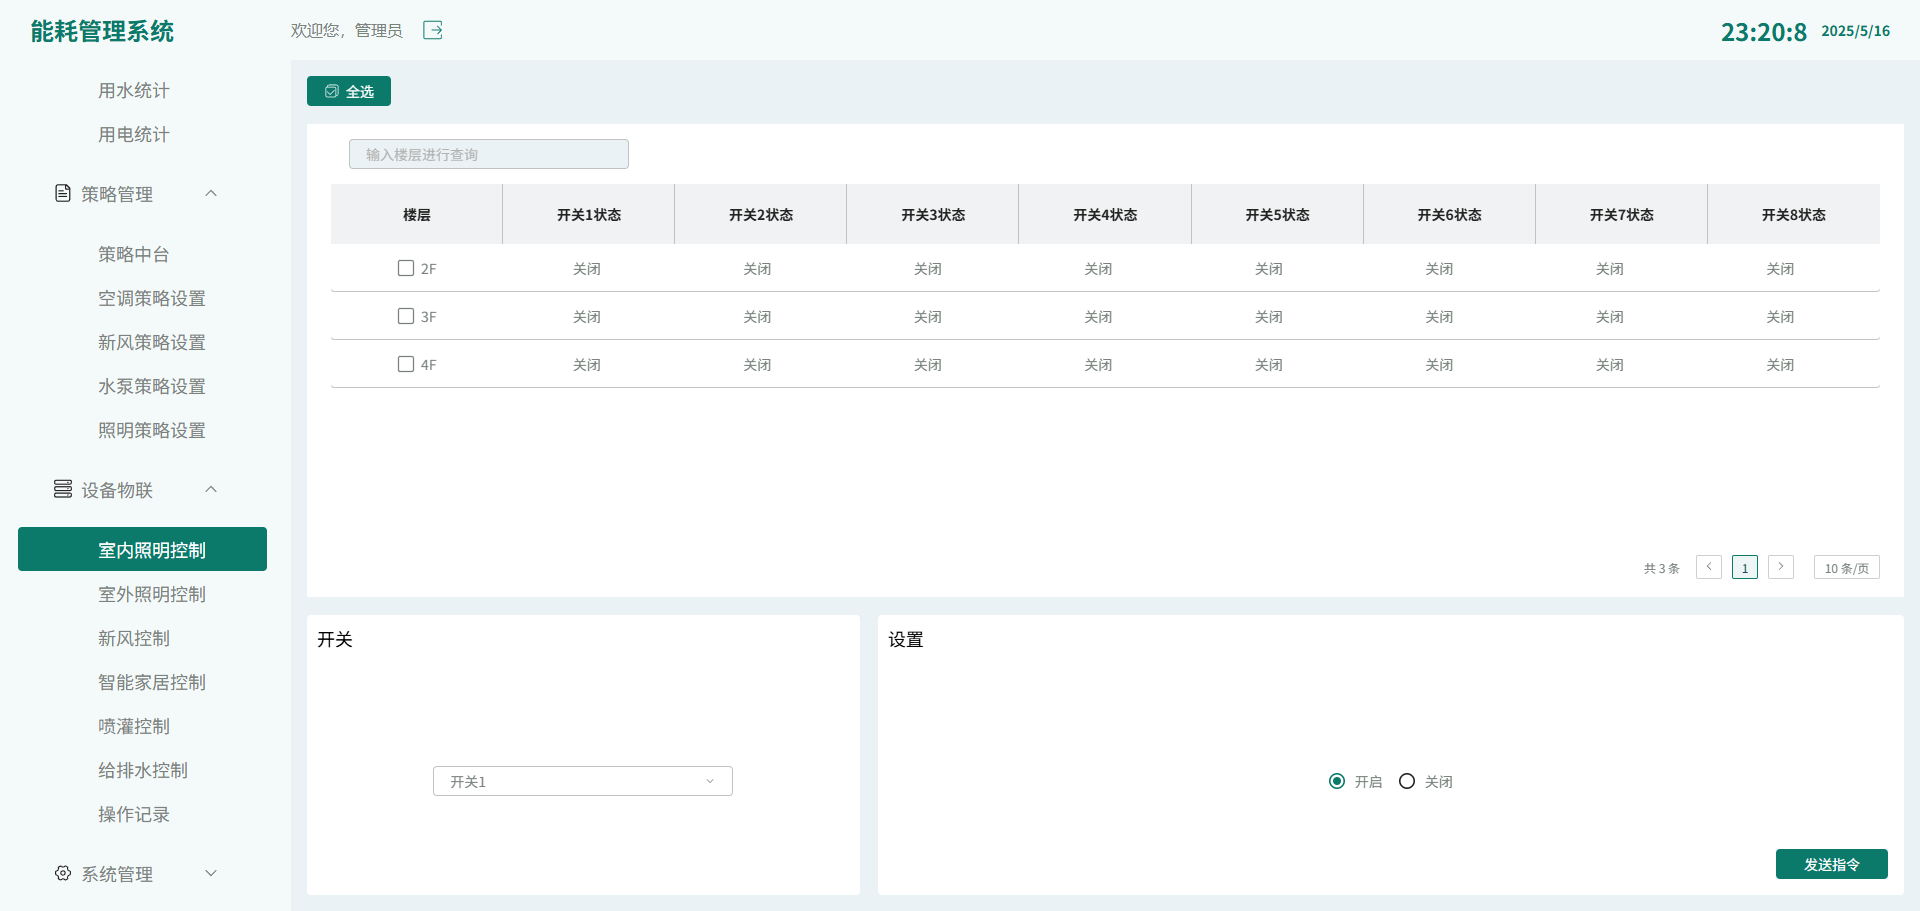The image size is (1920, 911).
Task: Check the 4F row checkbox
Action: [x=406, y=364]
